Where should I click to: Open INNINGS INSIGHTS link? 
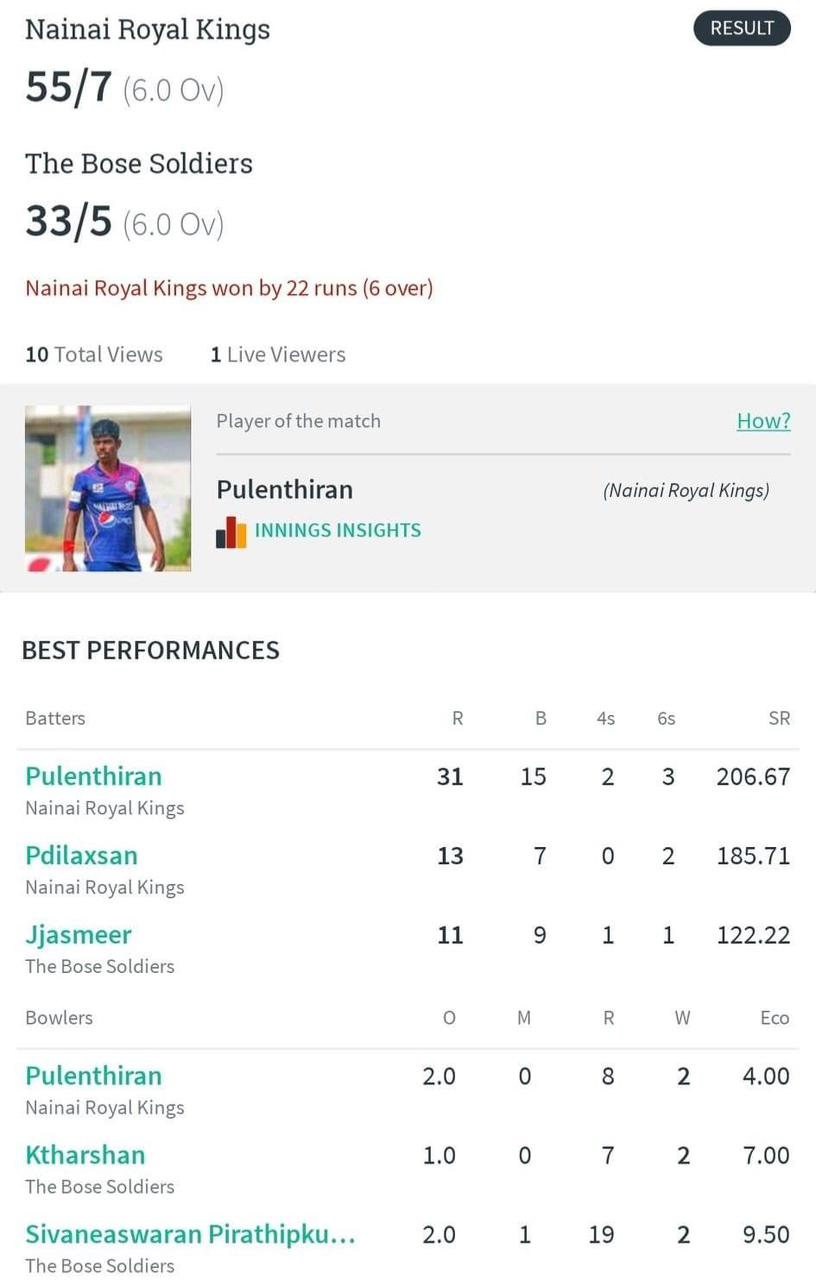click(338, 530)
